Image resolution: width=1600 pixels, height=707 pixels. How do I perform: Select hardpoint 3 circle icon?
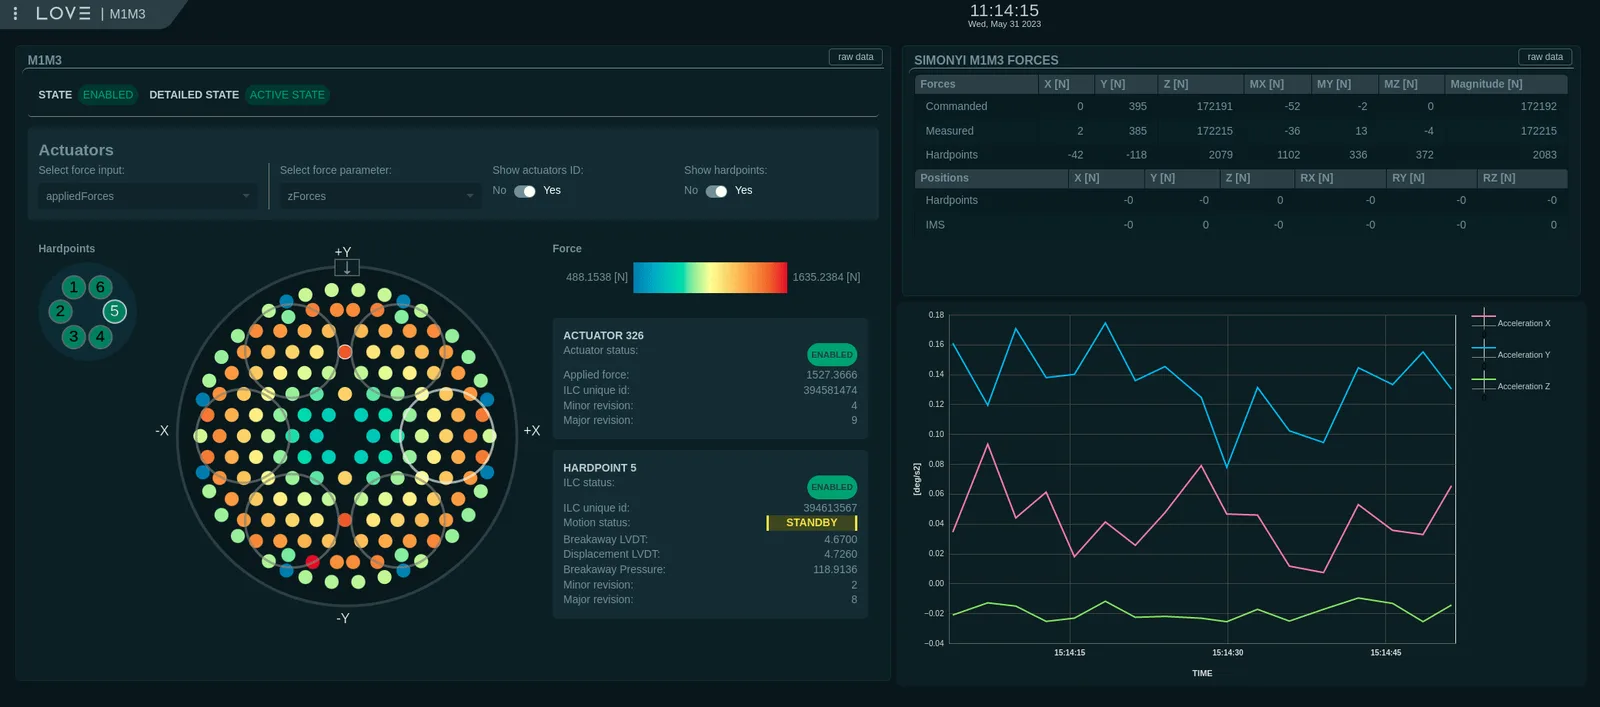tap(73, 336)
